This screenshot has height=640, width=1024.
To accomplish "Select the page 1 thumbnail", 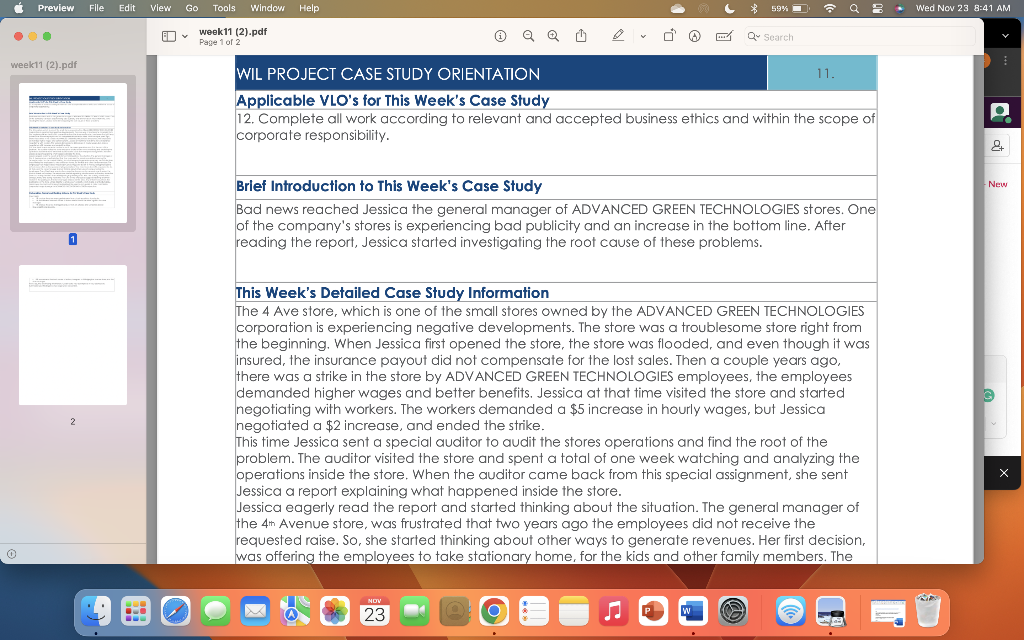I will [72, 153].
